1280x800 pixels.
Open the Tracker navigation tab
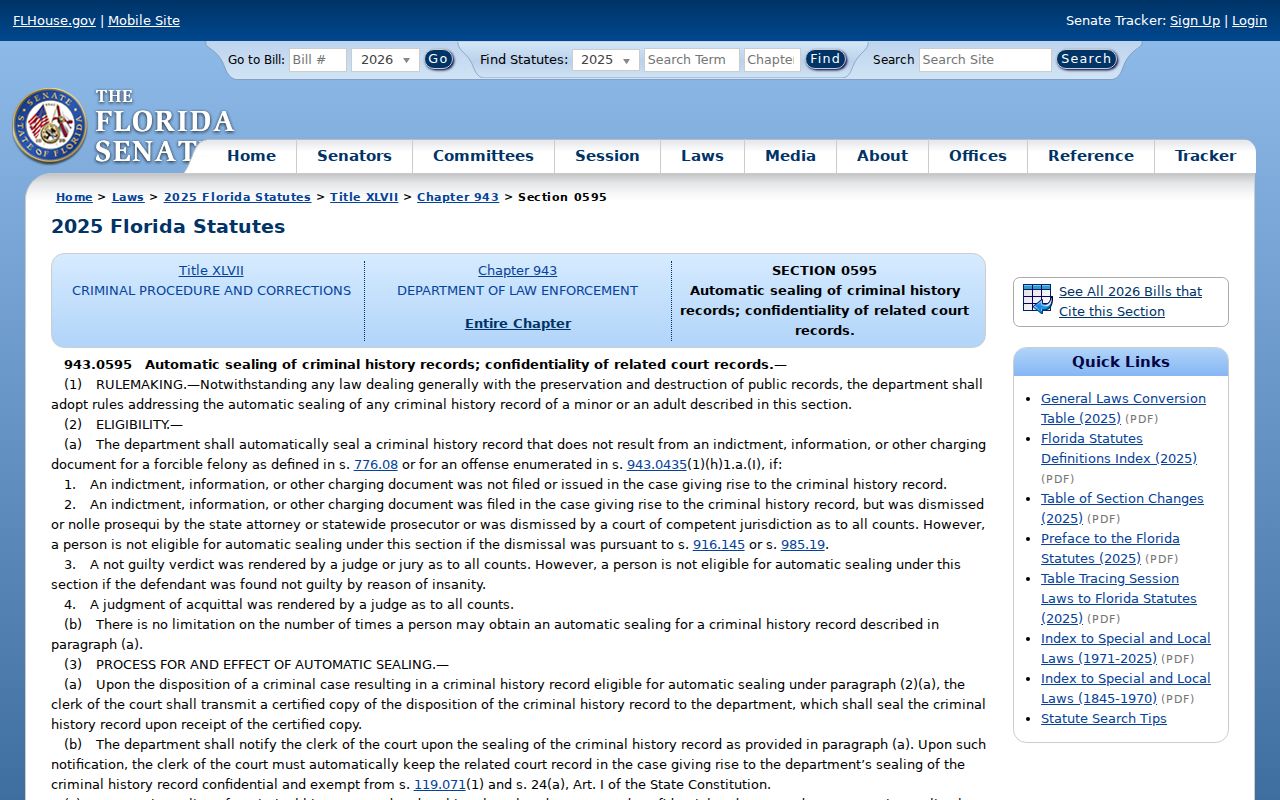1205,156
